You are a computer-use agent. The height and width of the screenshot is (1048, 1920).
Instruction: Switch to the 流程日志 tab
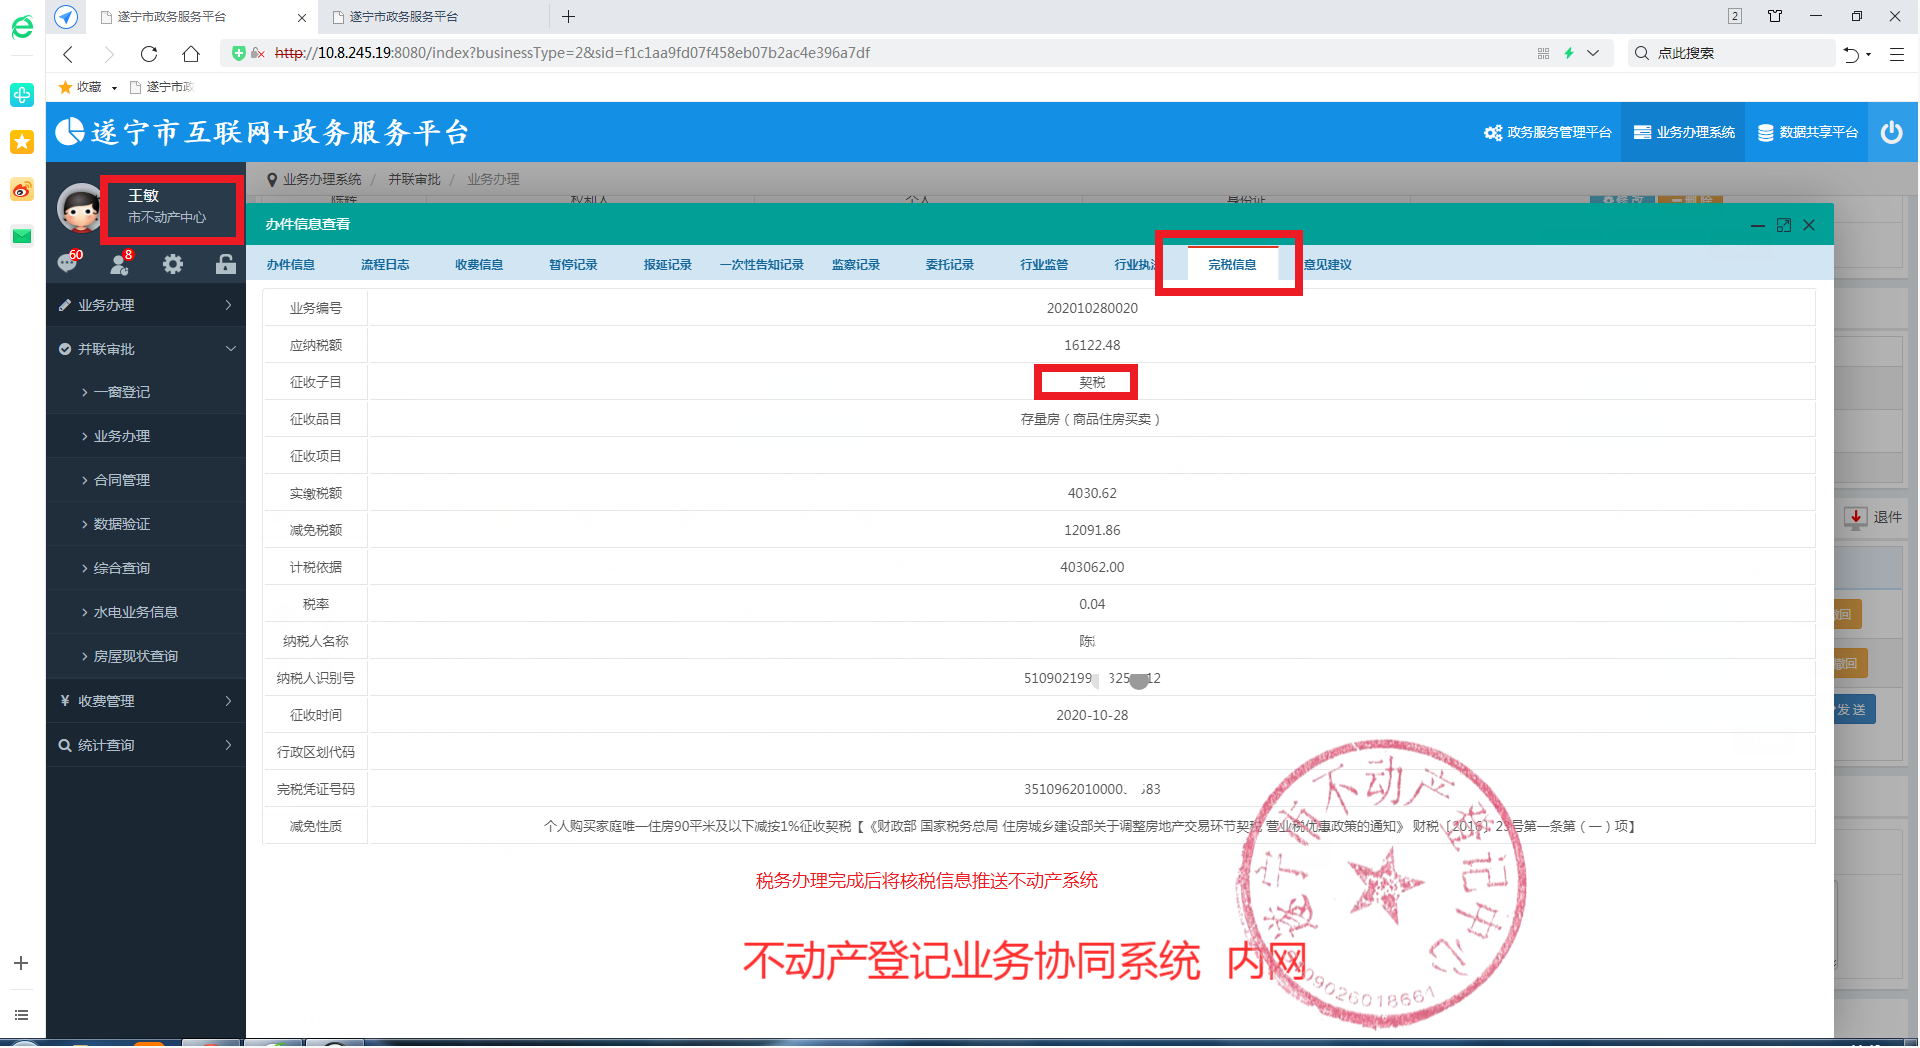(385, 265)
